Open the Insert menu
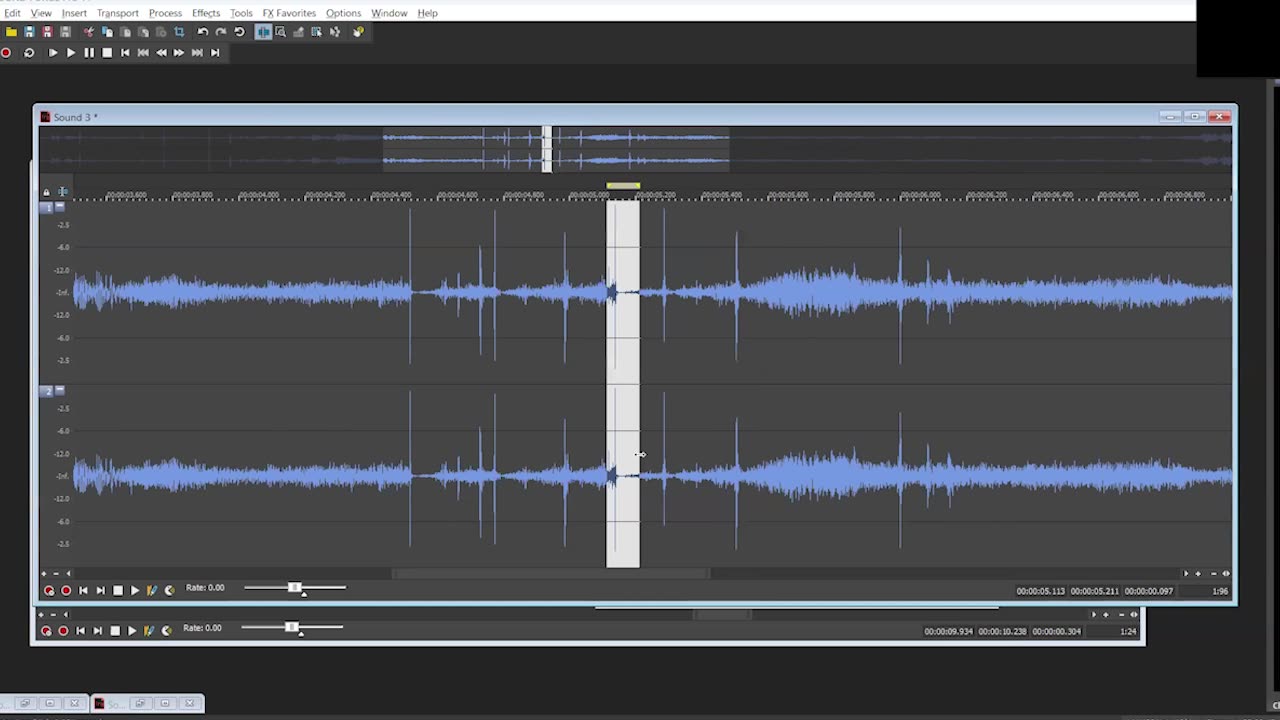Viewport: 1280px width, 720px height. coord(74,13)
